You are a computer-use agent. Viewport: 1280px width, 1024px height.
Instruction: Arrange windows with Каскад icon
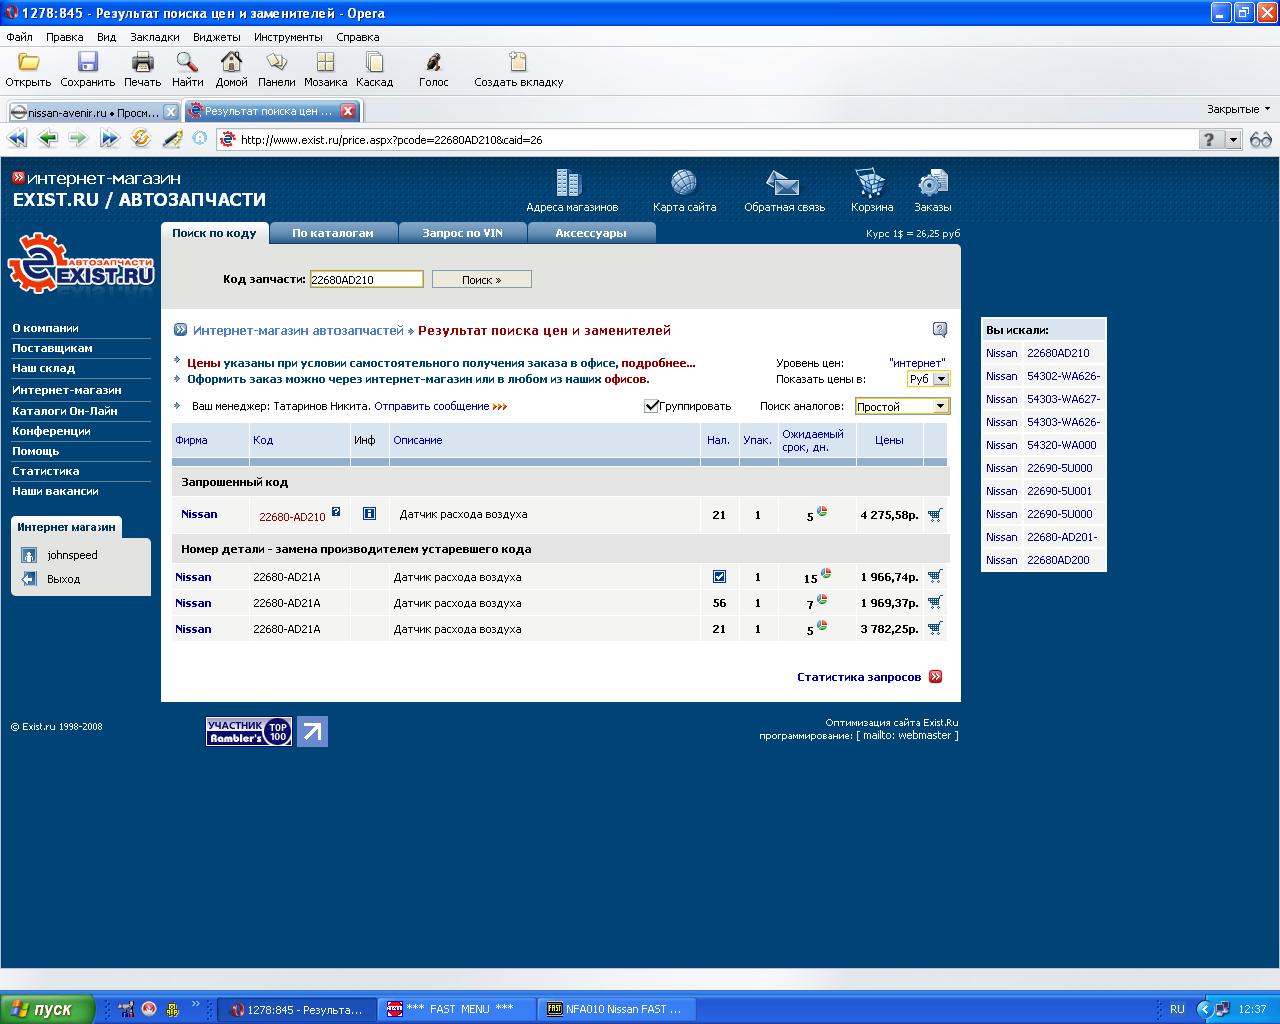(374, 63)
